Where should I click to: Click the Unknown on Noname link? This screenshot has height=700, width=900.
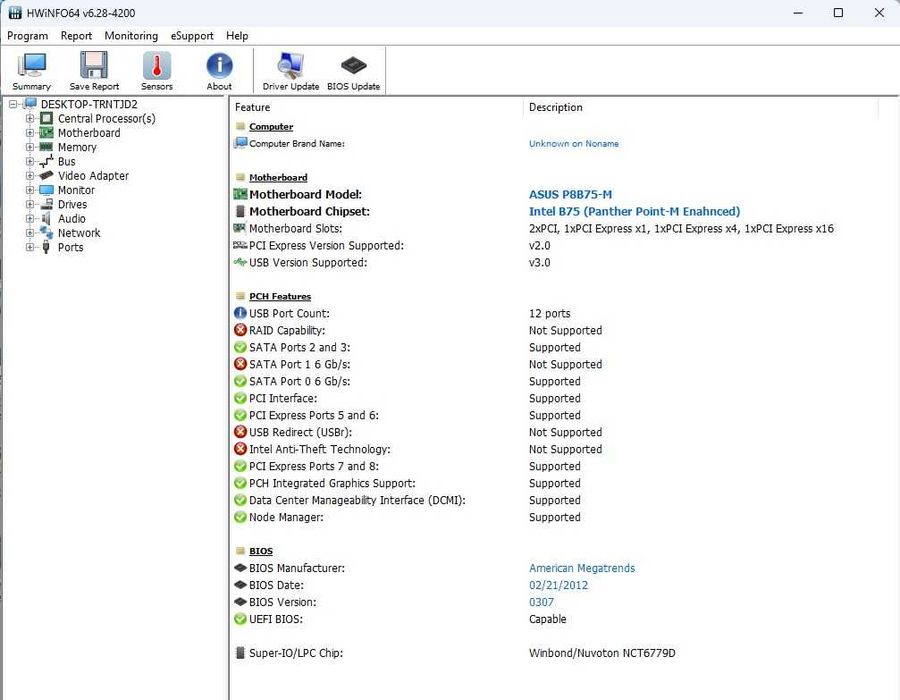click(x=574, y=143)
